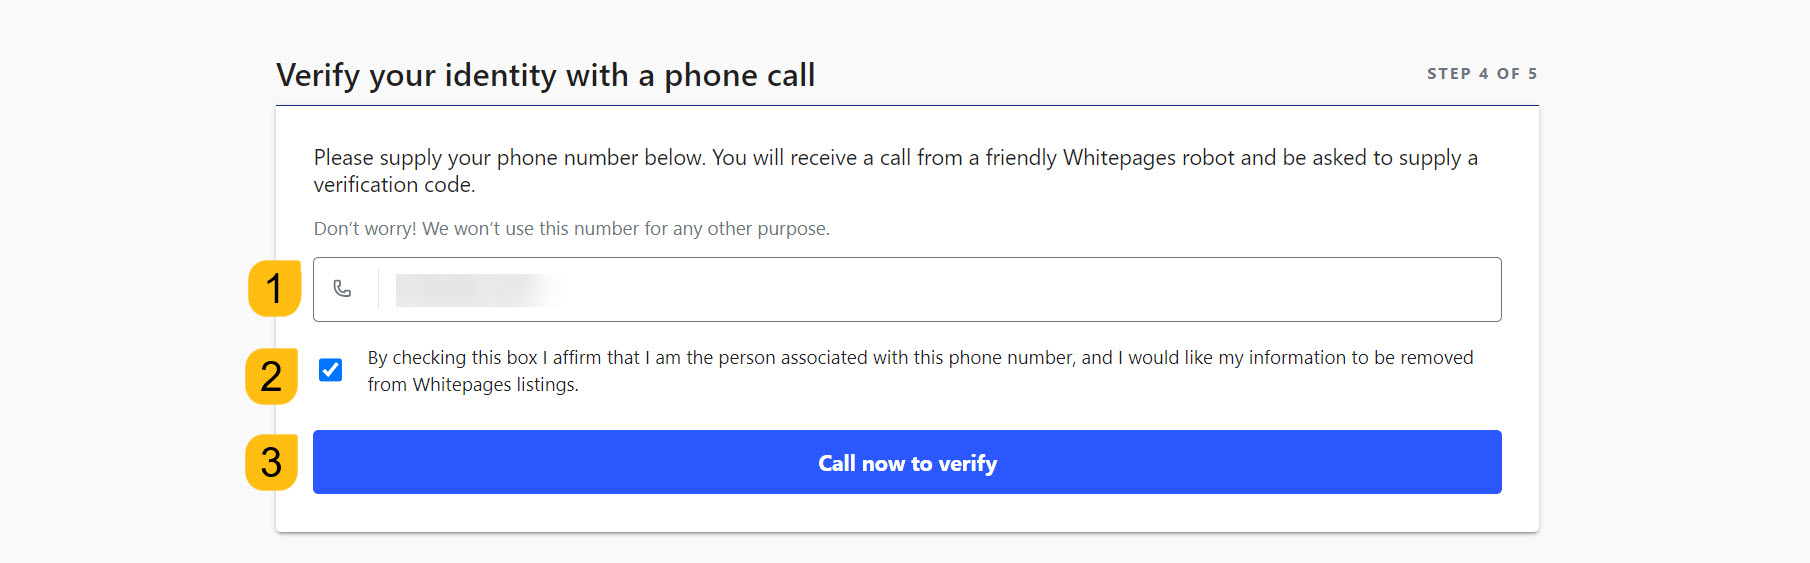This screenshot has width=1810, height=563.
Task: Click the yellow step 1 badge
Action: 274,289
